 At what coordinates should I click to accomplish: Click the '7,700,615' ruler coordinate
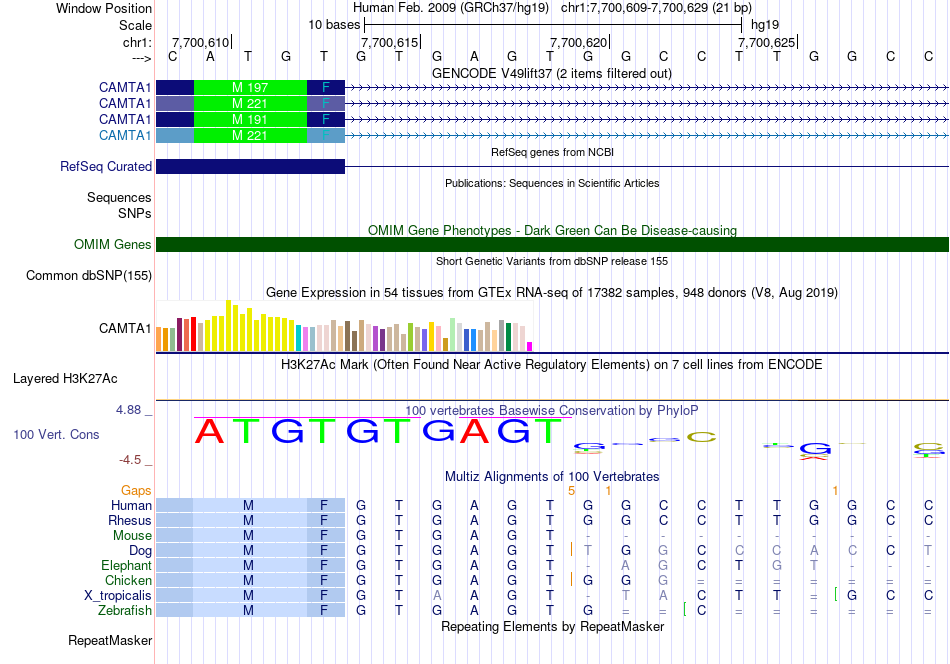390,42
